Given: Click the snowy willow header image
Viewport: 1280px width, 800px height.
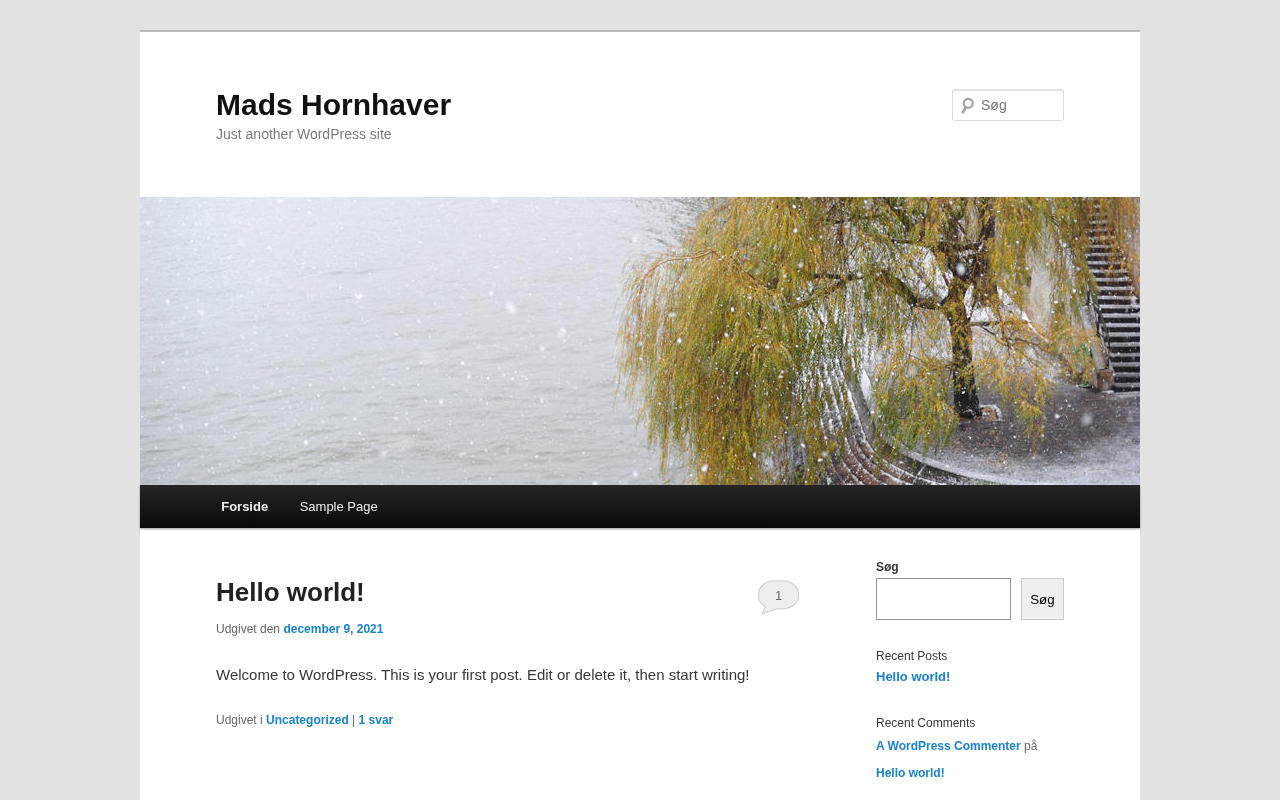Looking at the screenshot, I should 640,341.
